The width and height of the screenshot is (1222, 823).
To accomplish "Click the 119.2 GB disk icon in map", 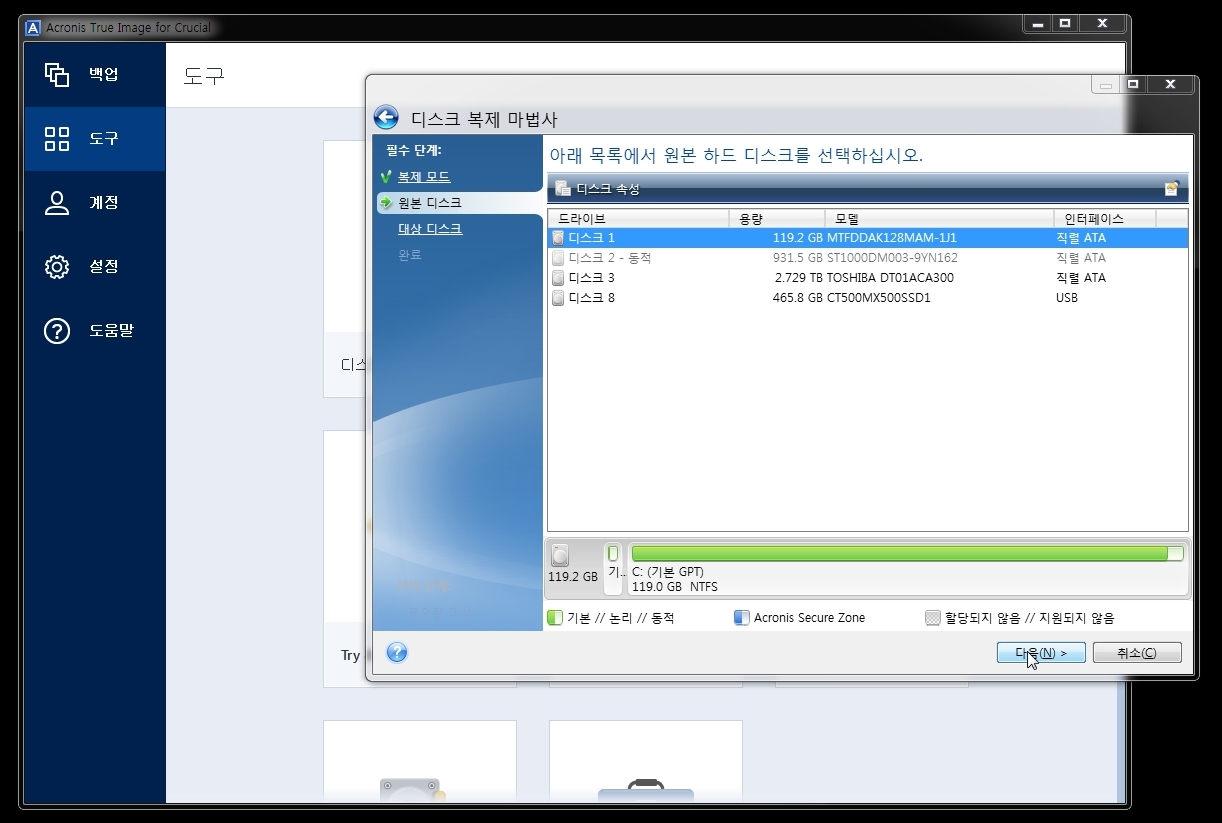I will click(560, 556).
